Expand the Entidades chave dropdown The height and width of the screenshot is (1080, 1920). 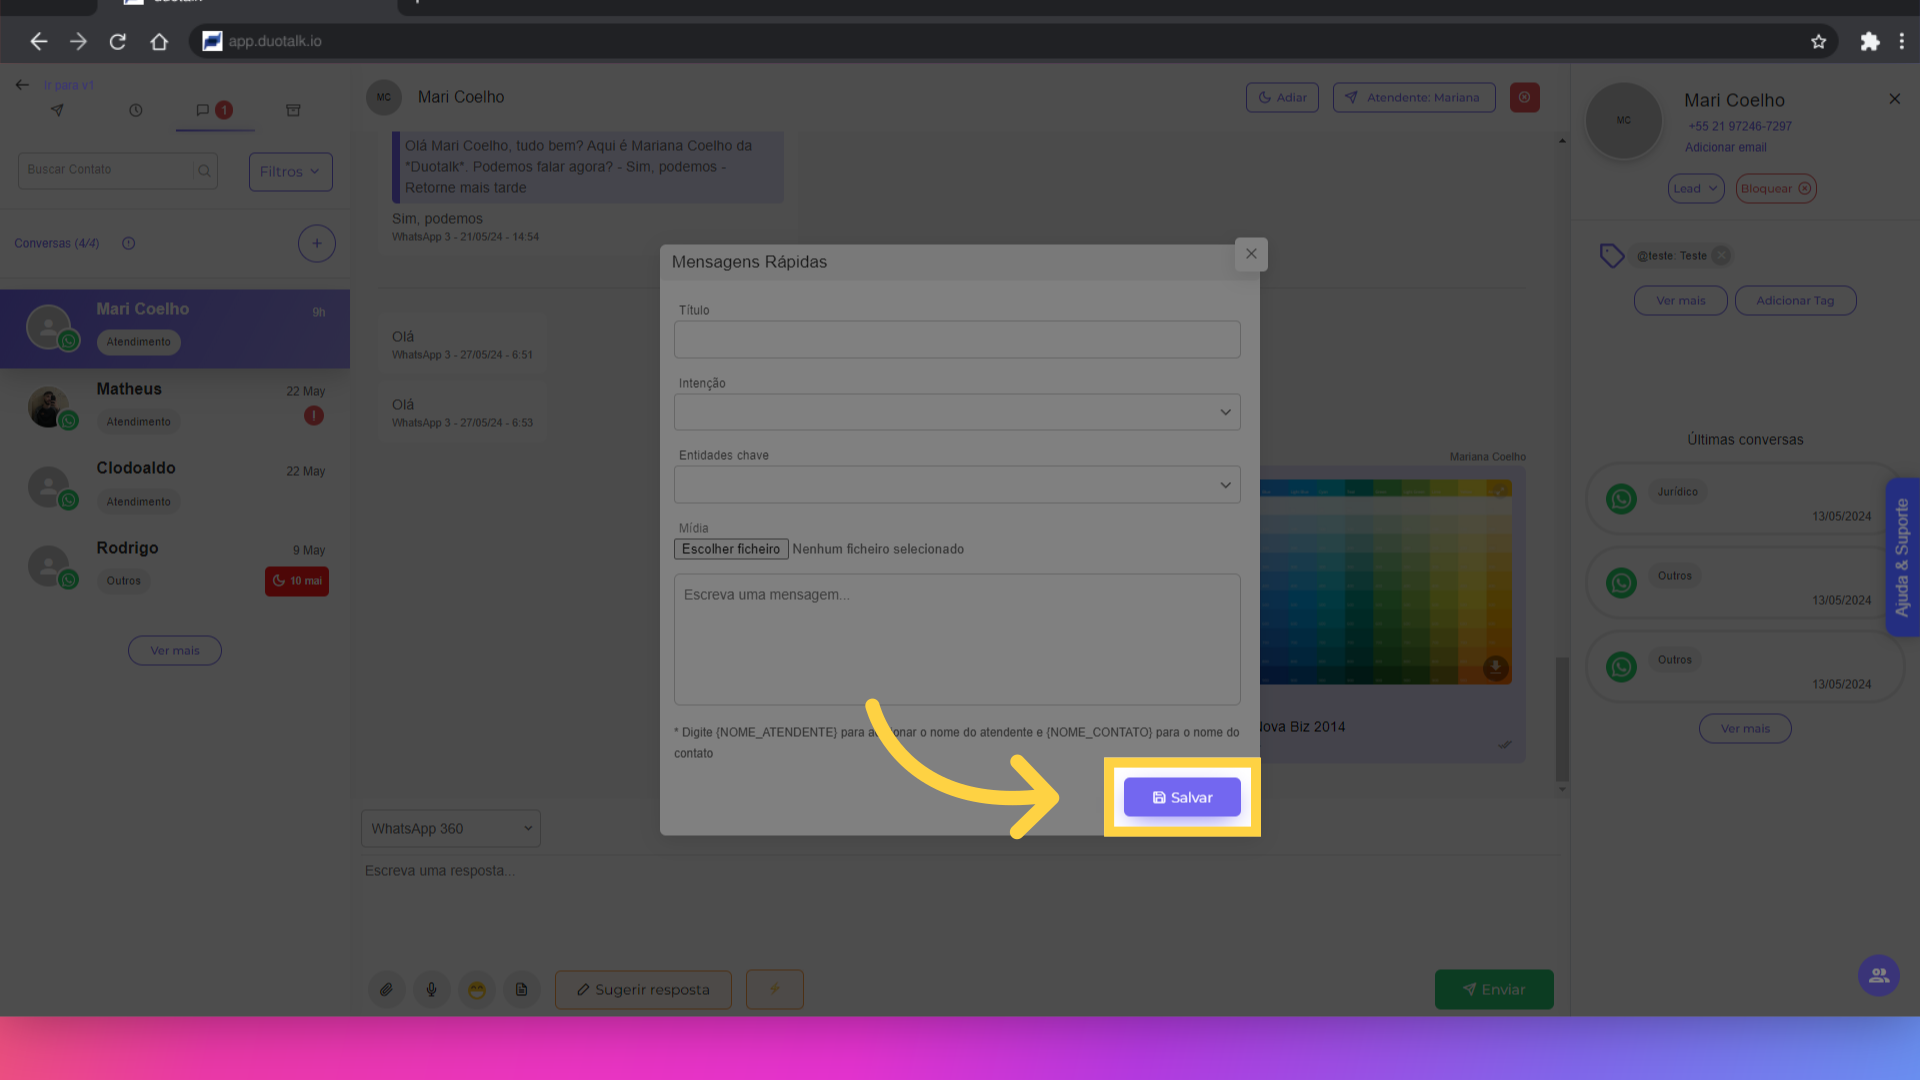[x=957, y=485]
